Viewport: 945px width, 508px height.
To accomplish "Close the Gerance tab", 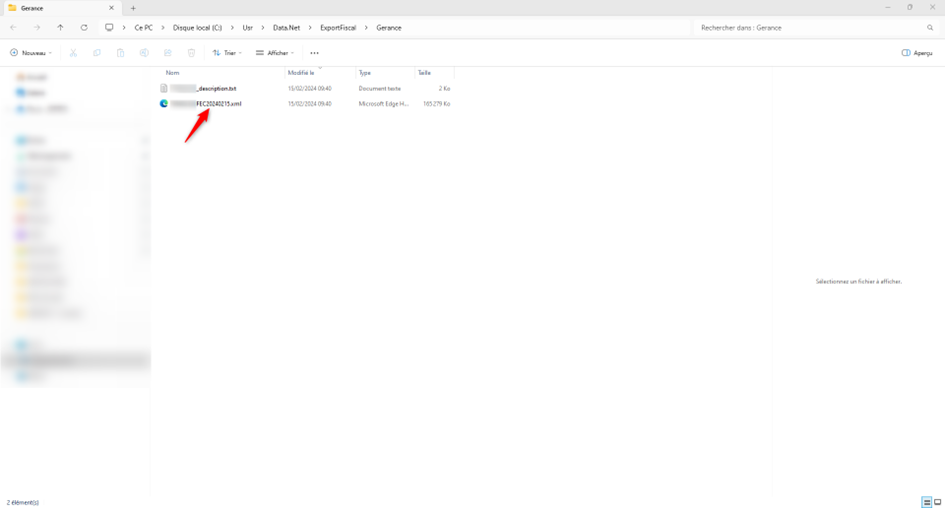I will point(111,8).
